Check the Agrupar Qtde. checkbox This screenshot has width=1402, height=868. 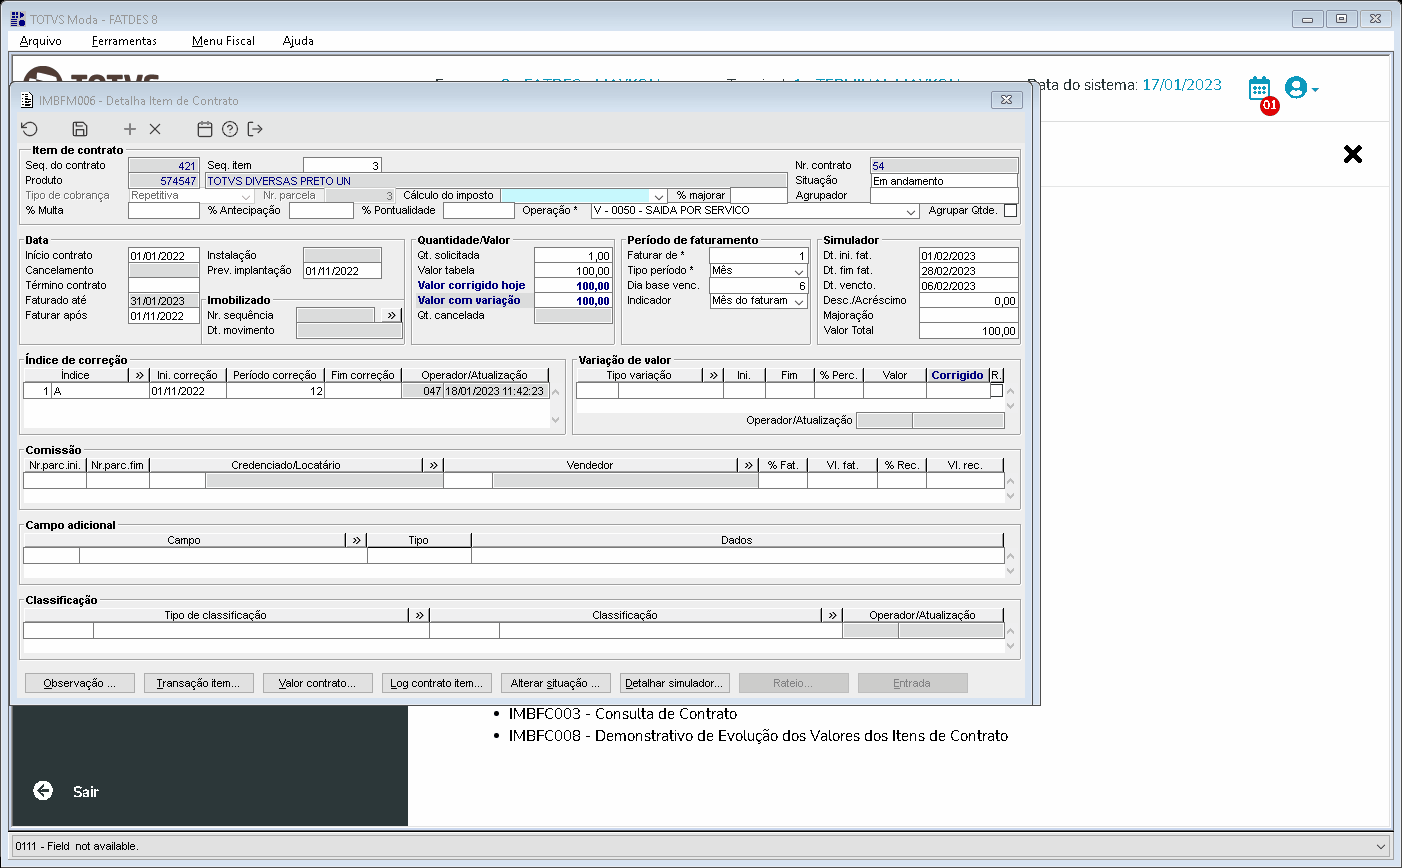pyautogui.click(x=1010, y=211)
